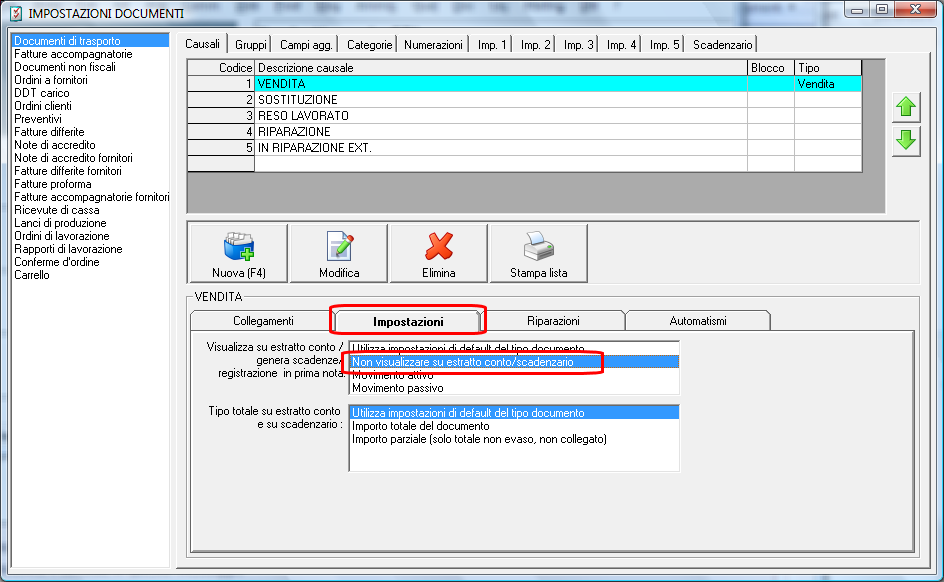Select the VENDITA causale row
The image size is (944, 582).
(x=524, y=84)
